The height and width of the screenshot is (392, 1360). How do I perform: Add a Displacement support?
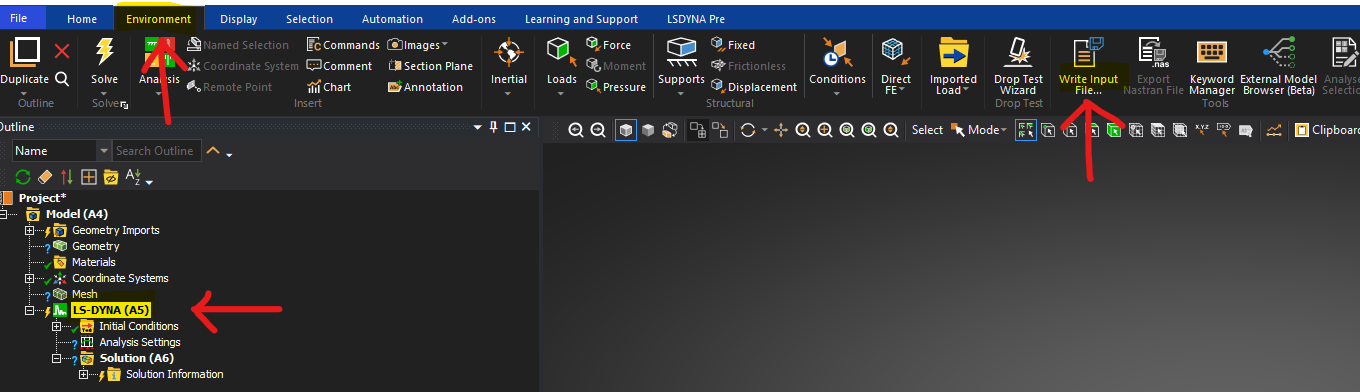[754, 87]
